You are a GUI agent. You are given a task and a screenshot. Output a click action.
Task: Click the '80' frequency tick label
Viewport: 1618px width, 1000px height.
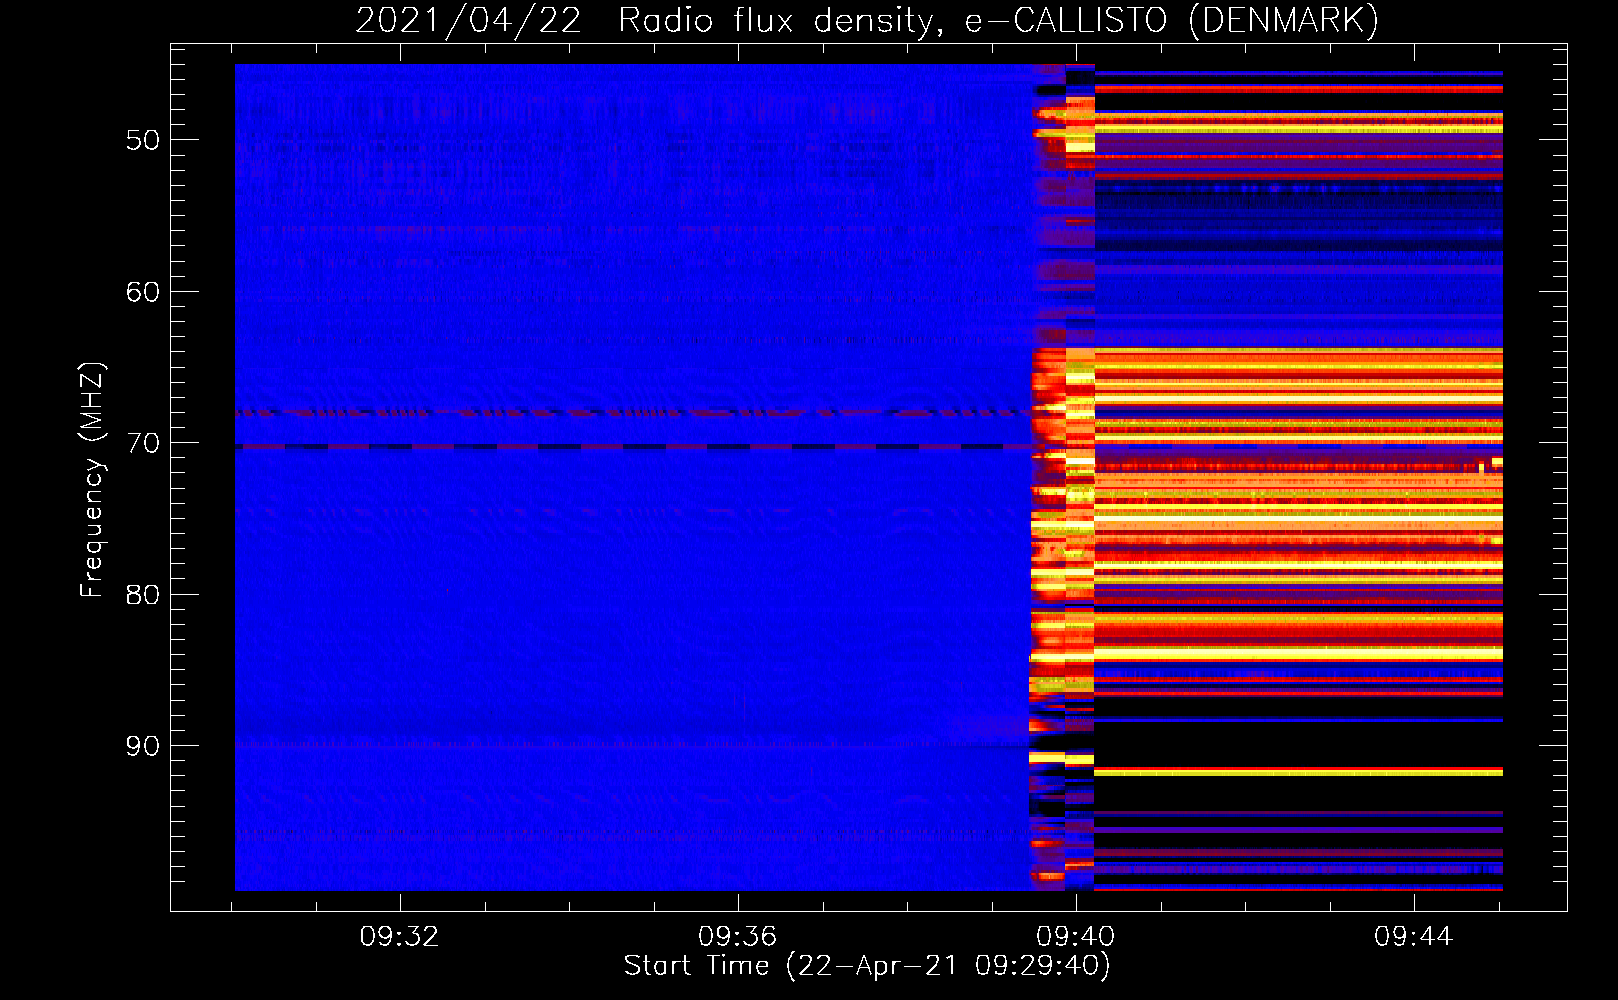pyautogui.click(x=143, y=595)
